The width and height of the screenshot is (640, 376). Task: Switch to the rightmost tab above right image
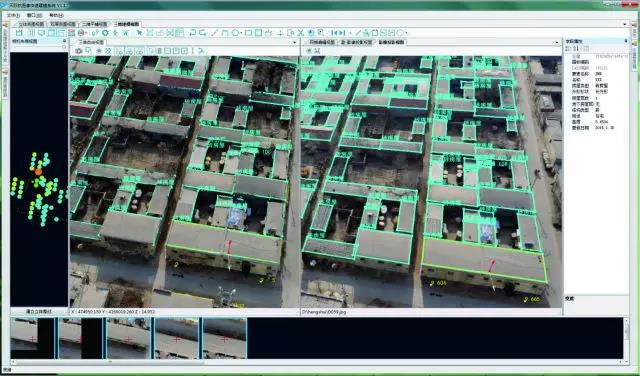pyautogui.click(x=391, y=42)
